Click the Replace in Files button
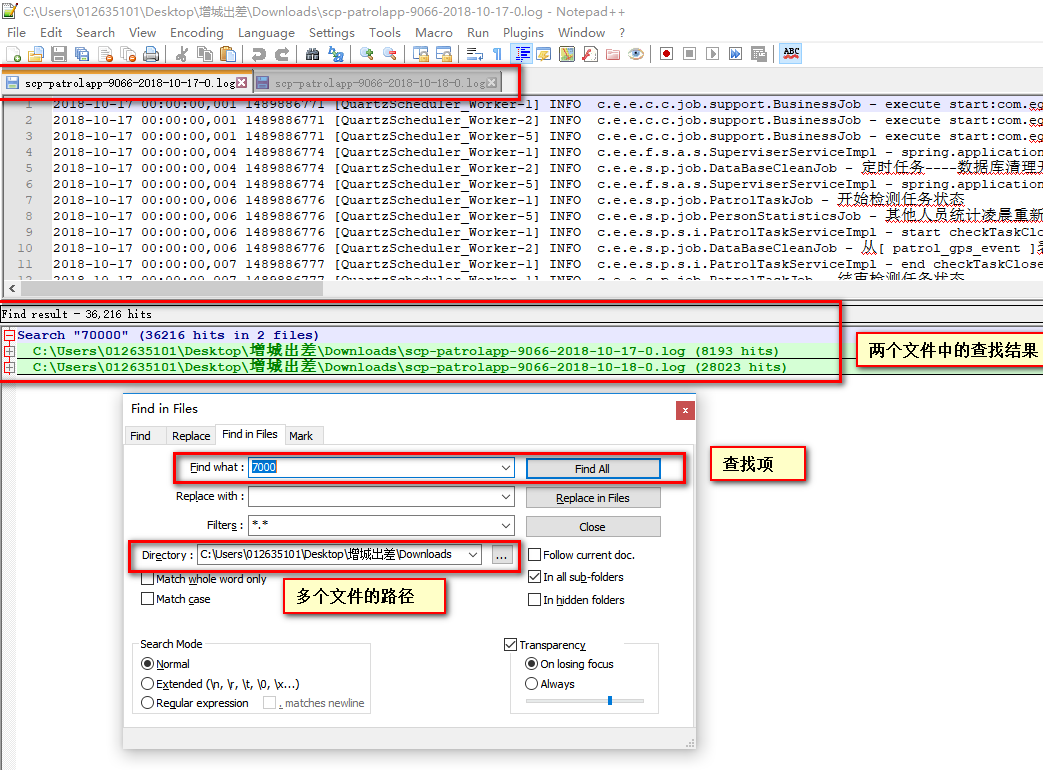This screenshot has width=1043, height=770. (593, 497)
